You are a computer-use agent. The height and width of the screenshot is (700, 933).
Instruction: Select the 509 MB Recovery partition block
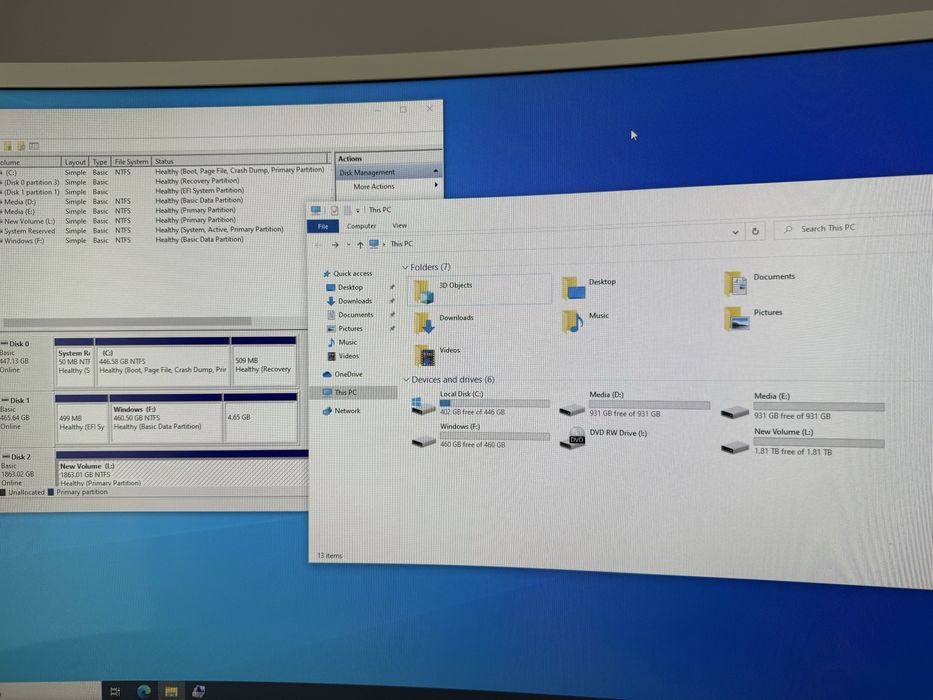click(264, 361)
